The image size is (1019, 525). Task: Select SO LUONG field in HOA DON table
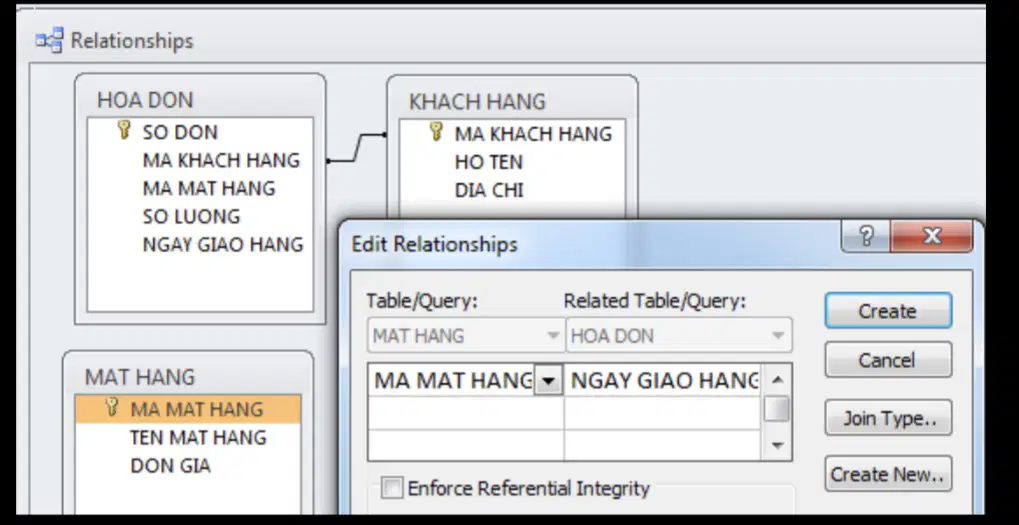tap(192, 216)
